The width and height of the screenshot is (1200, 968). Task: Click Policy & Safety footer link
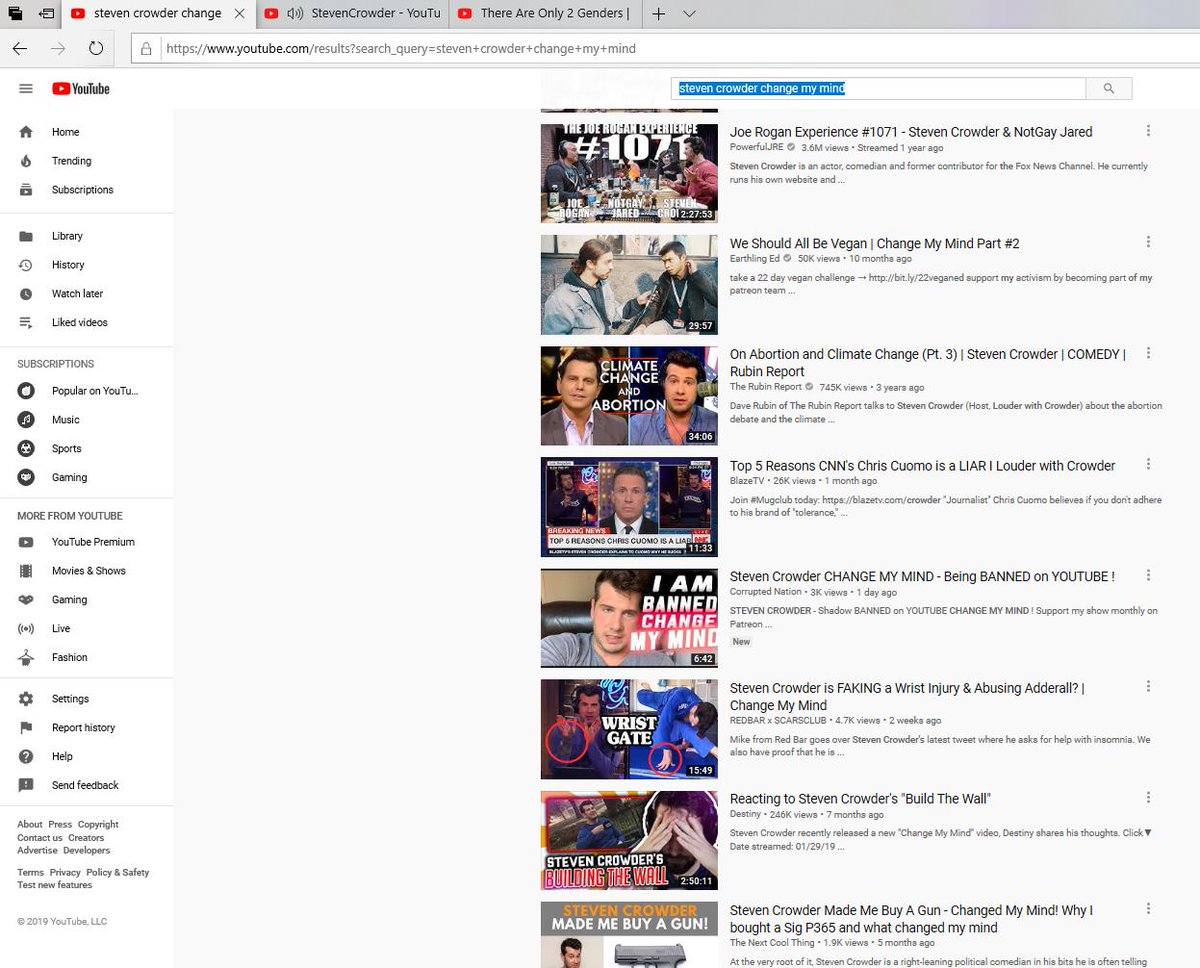point(117,873)
